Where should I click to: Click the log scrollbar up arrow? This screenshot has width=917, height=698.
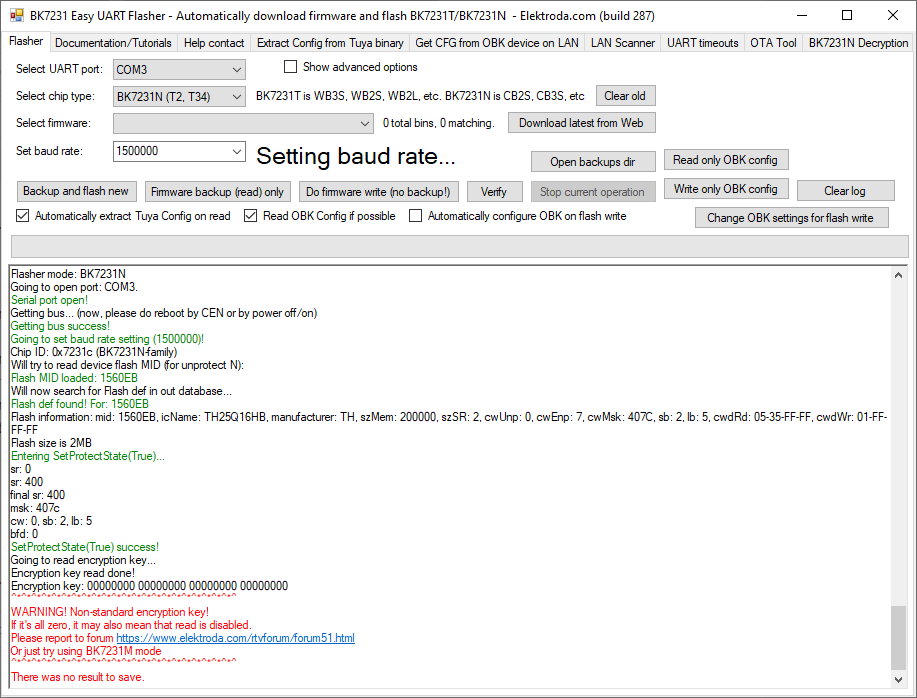[x=898, y=275]
